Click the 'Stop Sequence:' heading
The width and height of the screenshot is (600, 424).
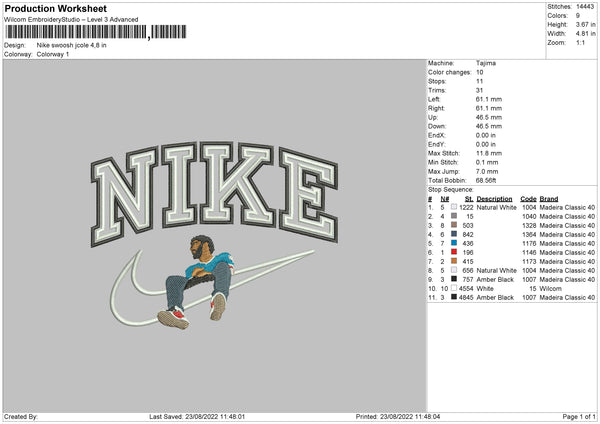coord(451,190)
